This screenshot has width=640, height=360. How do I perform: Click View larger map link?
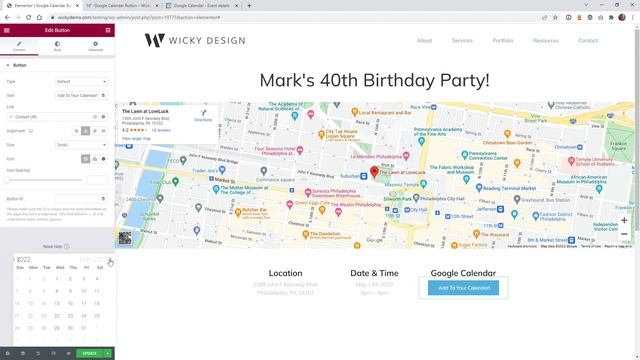point(136,139)
